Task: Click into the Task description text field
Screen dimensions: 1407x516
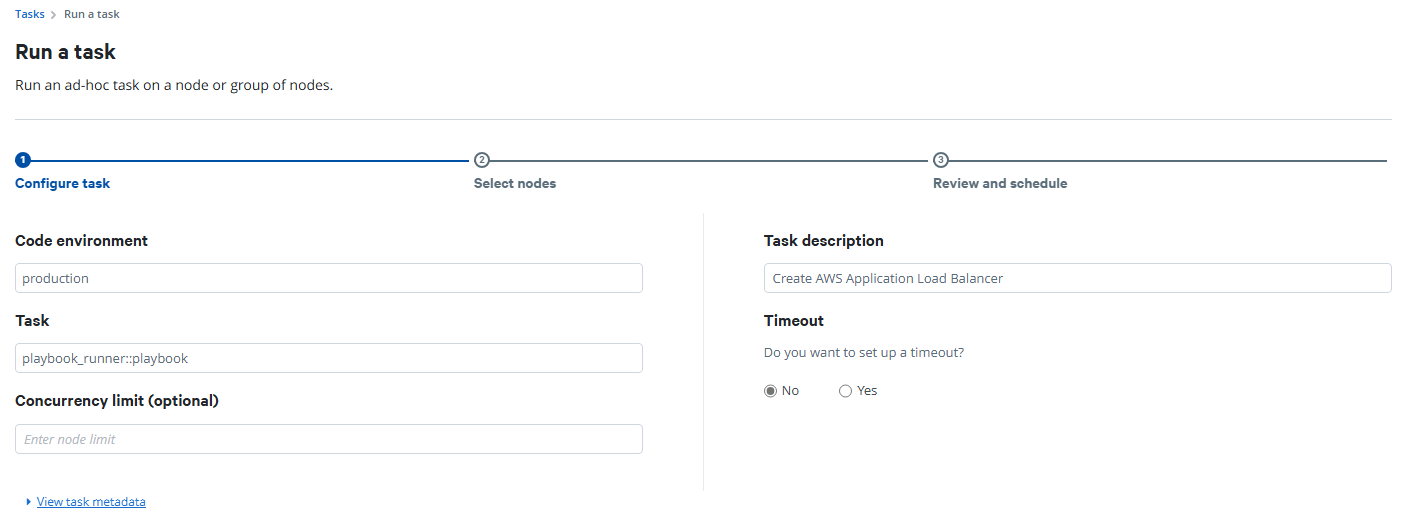Action: [x=1077, y=278]
